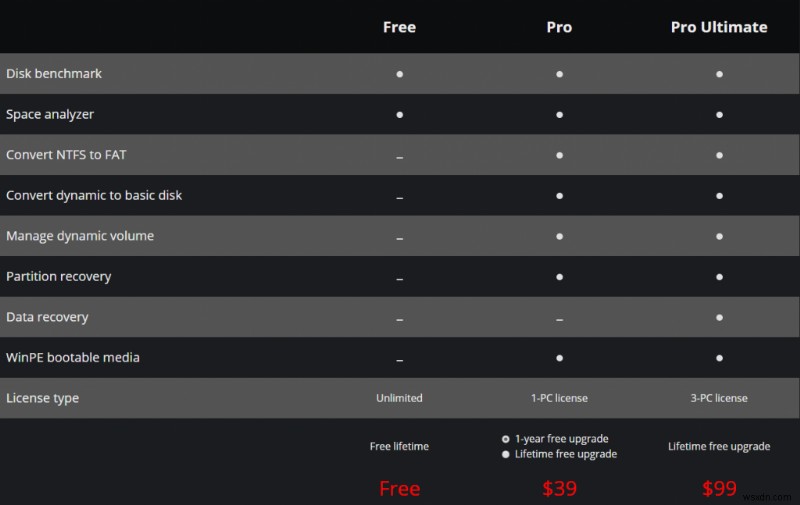Viewport: 800px width, 505px height.
Task: Click WinPE bootable media dot under Pro
Action: click(x=559, y=357)
